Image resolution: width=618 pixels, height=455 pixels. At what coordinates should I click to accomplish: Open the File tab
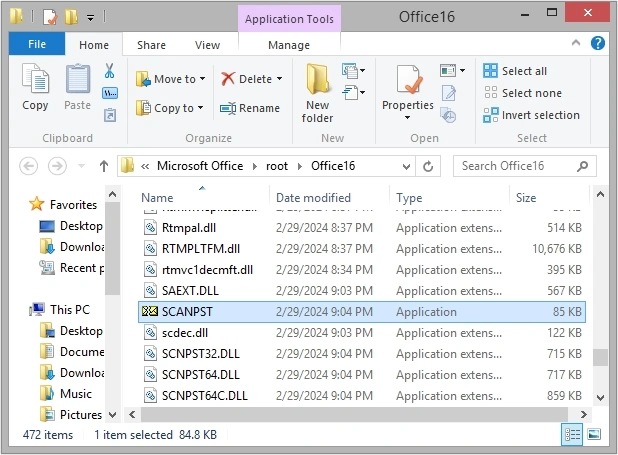click(37, 44)
